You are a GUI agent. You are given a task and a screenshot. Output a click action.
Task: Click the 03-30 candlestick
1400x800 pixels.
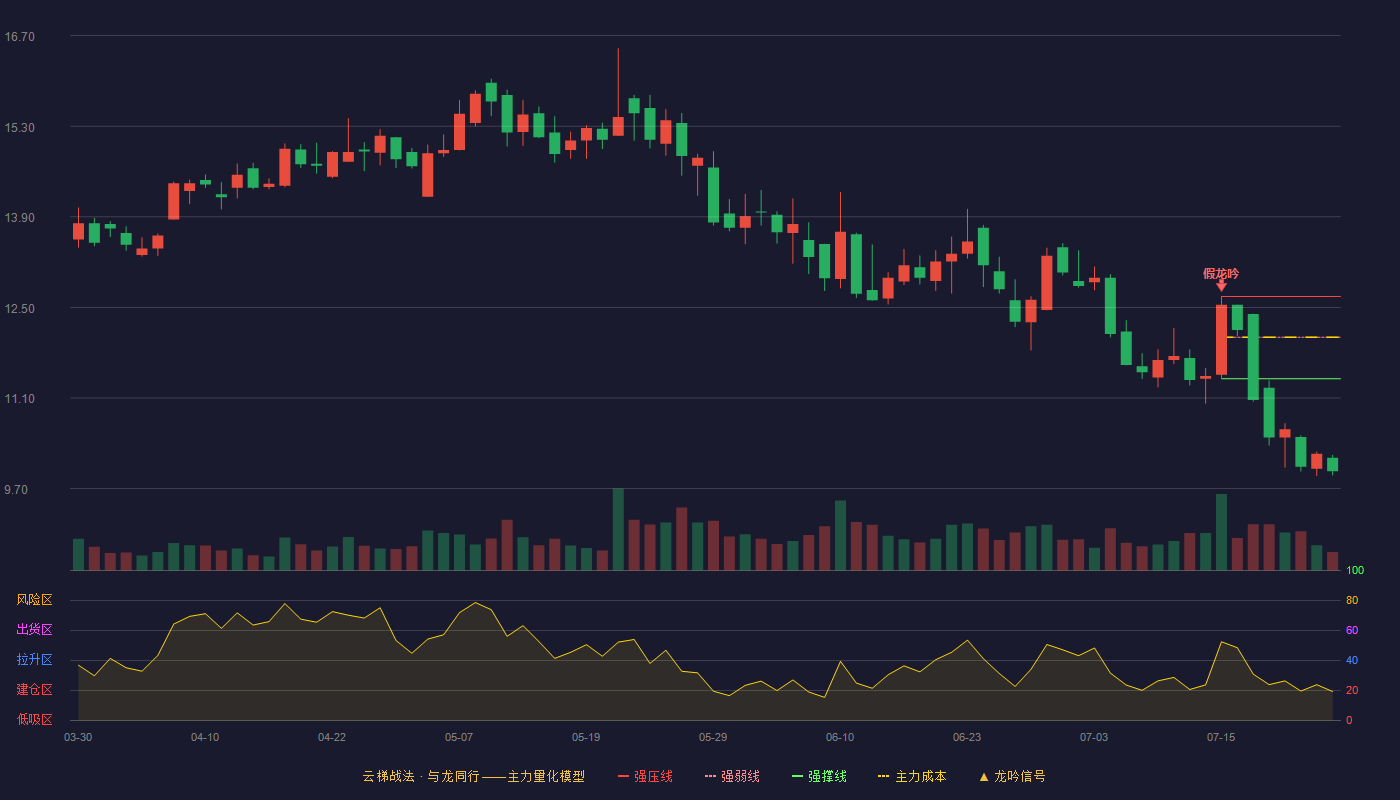pyautogui.click(x=78, y=230)
